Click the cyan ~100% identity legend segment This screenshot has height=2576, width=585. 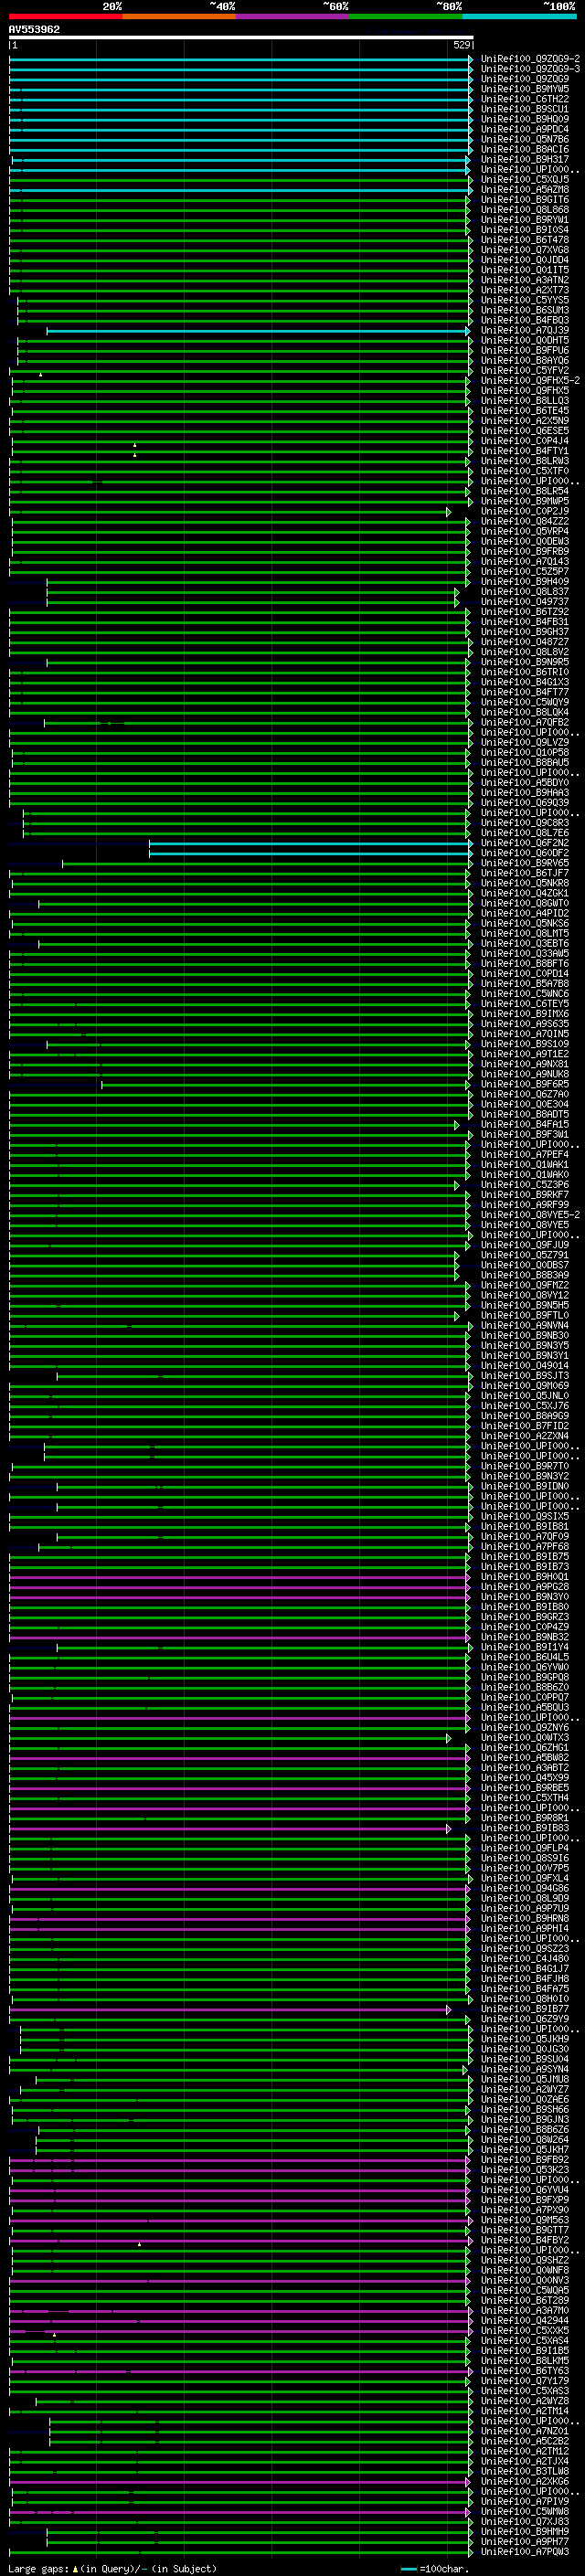pyautogui.click(x=519, y=16)
